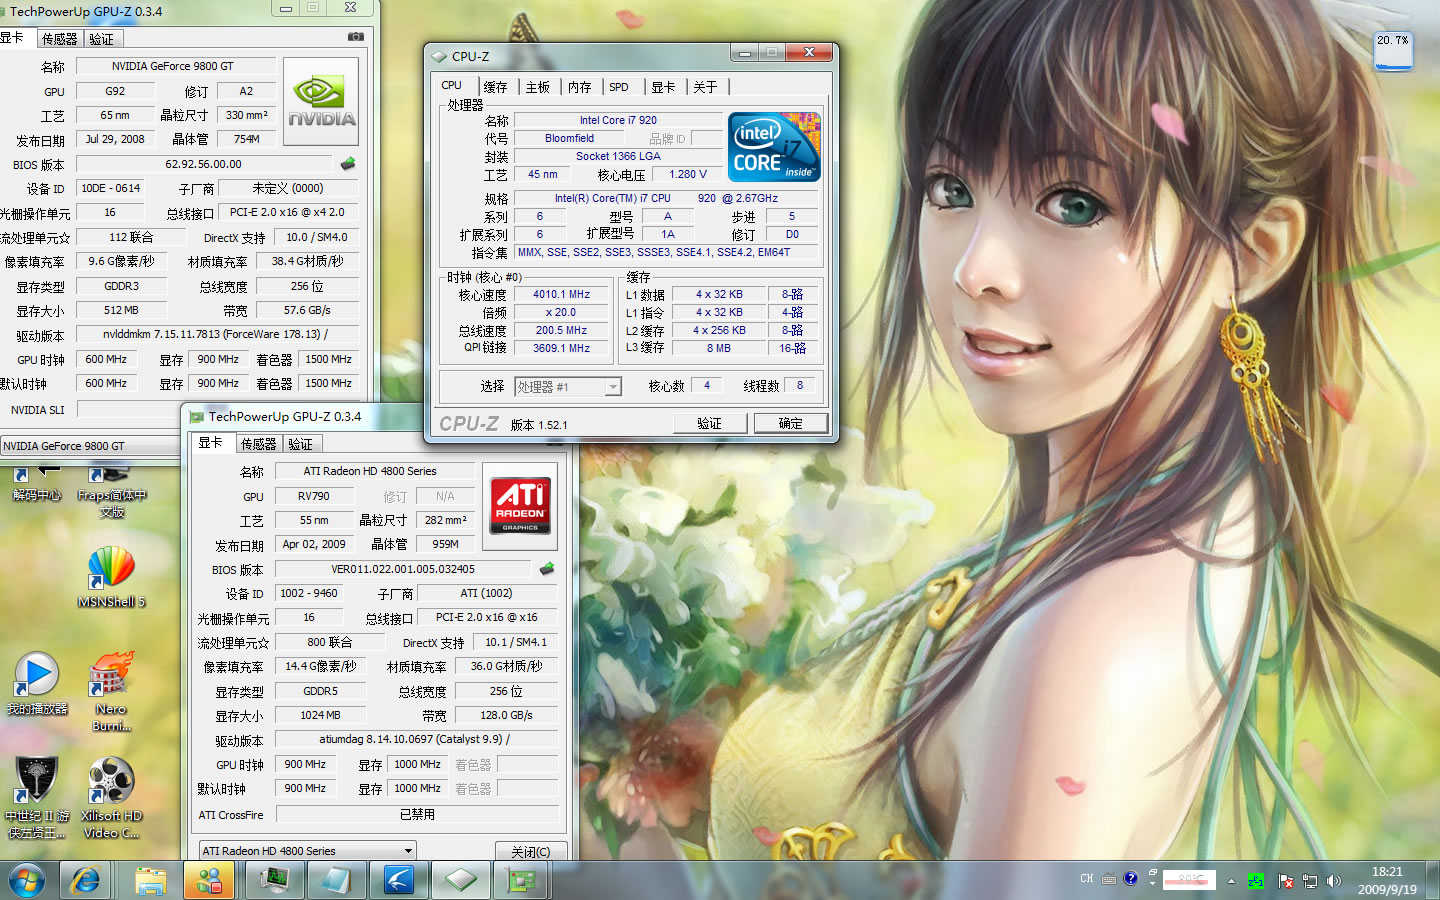Click the ATI BIOS version VER011.022.001.005.032405
The image size is (1440, 900).
[x=403, y=569]
